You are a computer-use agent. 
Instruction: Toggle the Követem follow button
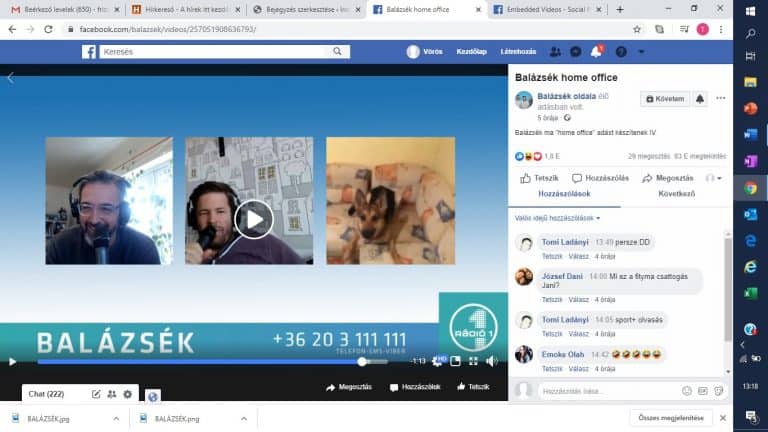pyautogui.click(x=664, y=99)
